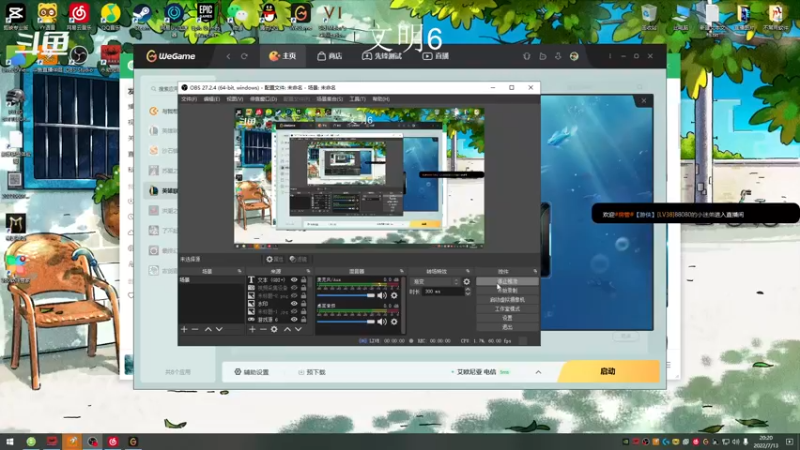
Task: Open the OBS 帮助 menu
Action: [381, 99]
